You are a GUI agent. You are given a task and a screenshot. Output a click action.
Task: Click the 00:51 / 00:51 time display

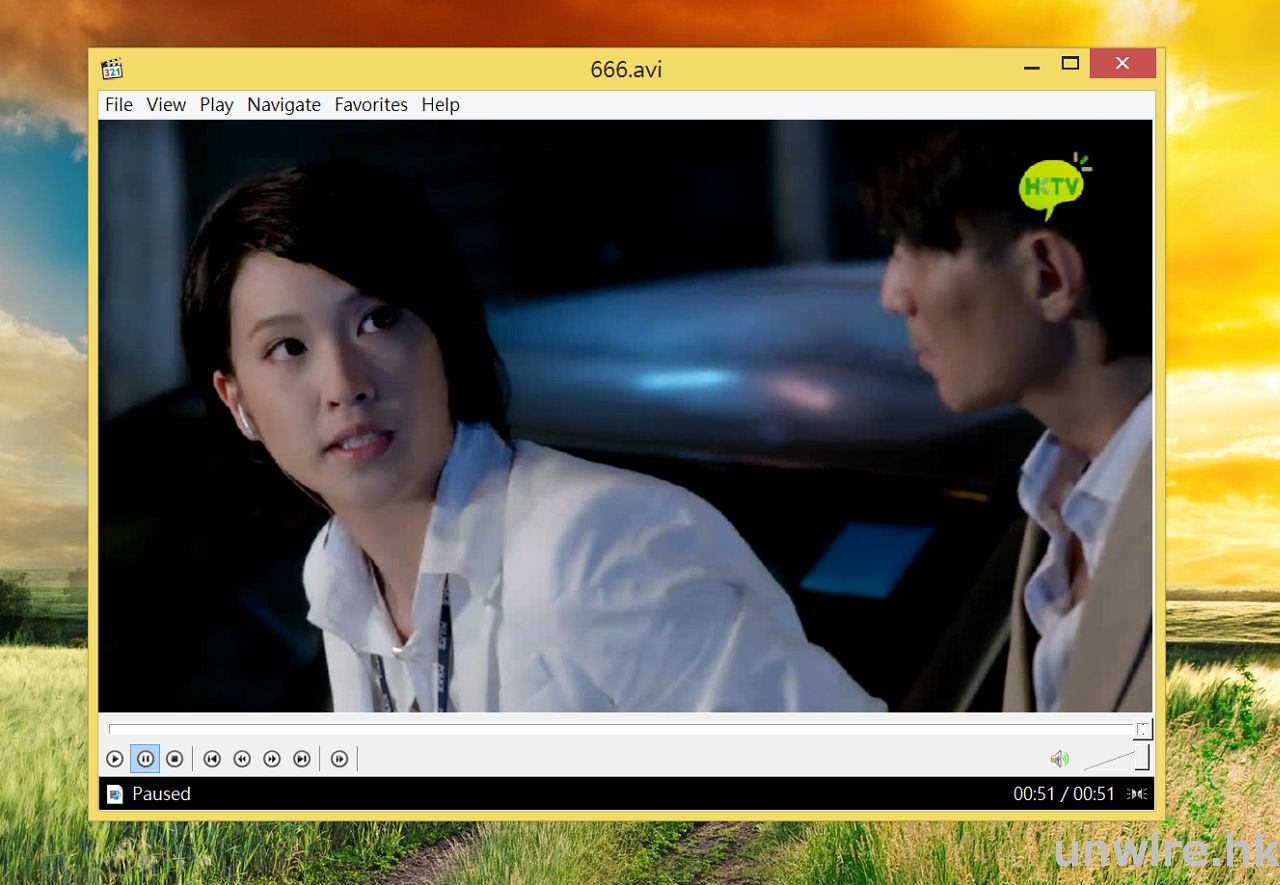1064,794
